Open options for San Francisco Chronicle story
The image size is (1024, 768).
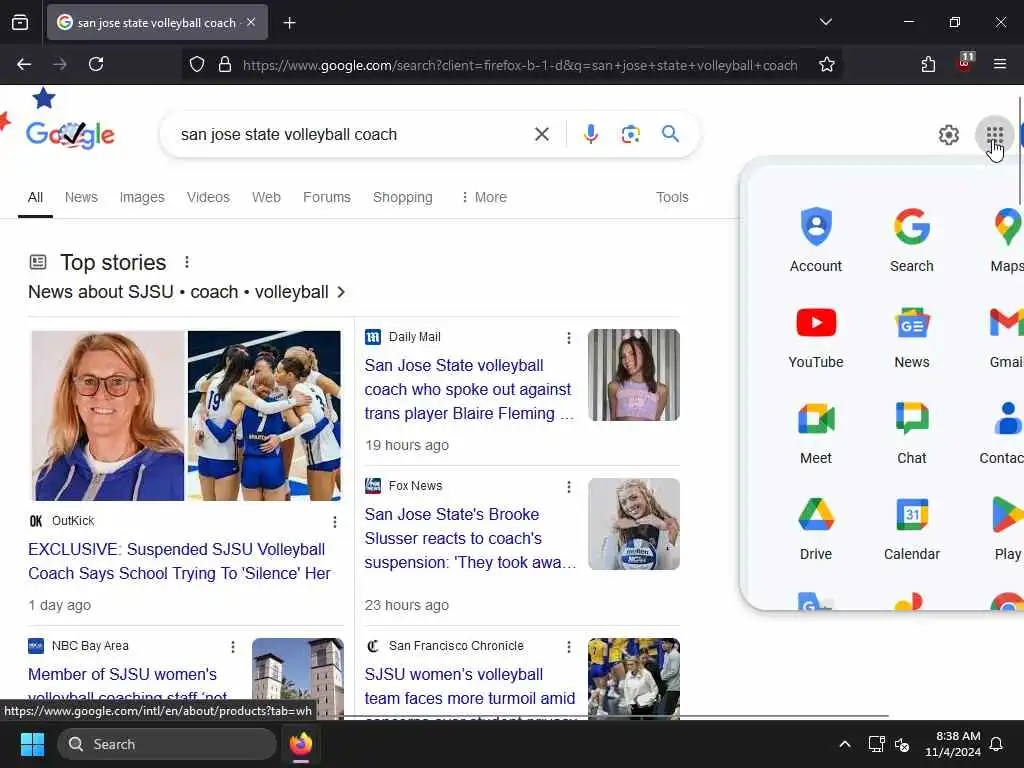[x=569, y=647]
